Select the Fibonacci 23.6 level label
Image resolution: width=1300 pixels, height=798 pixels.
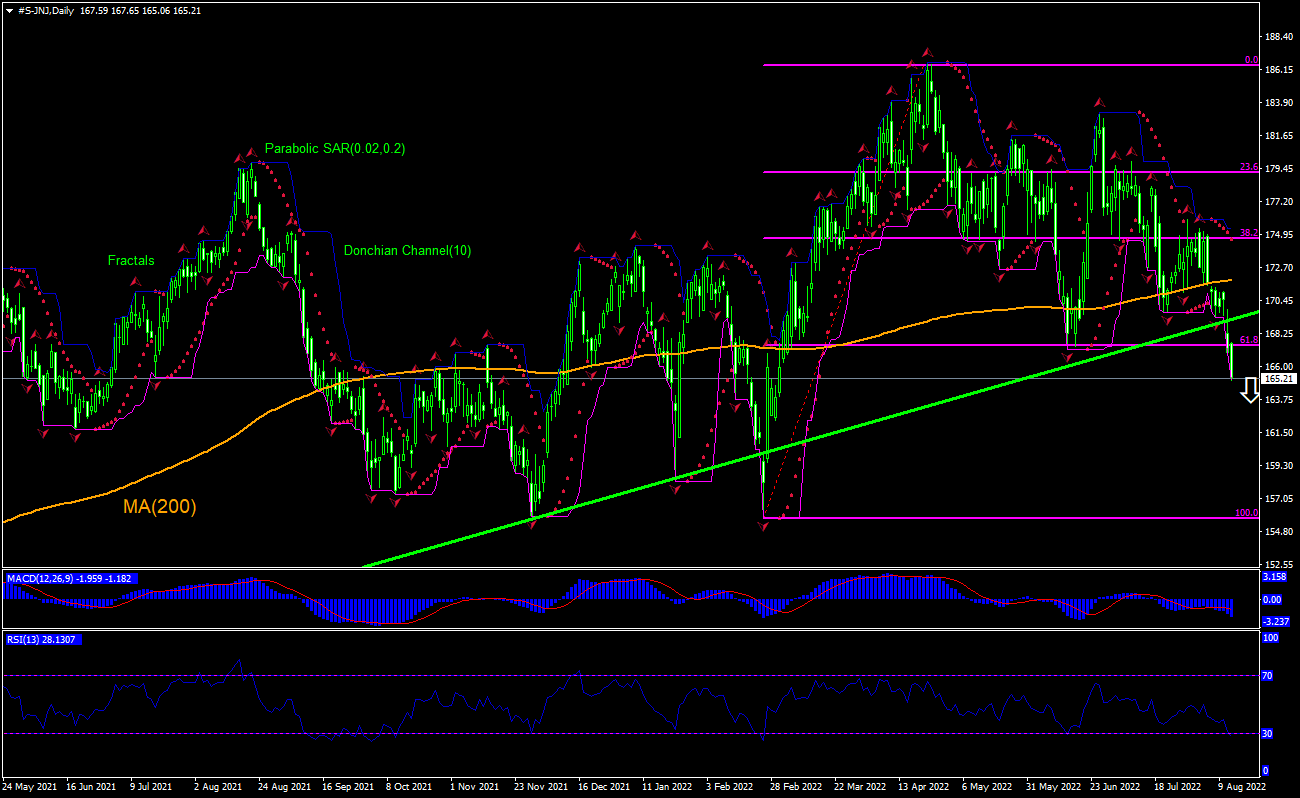pos(1248,167)
